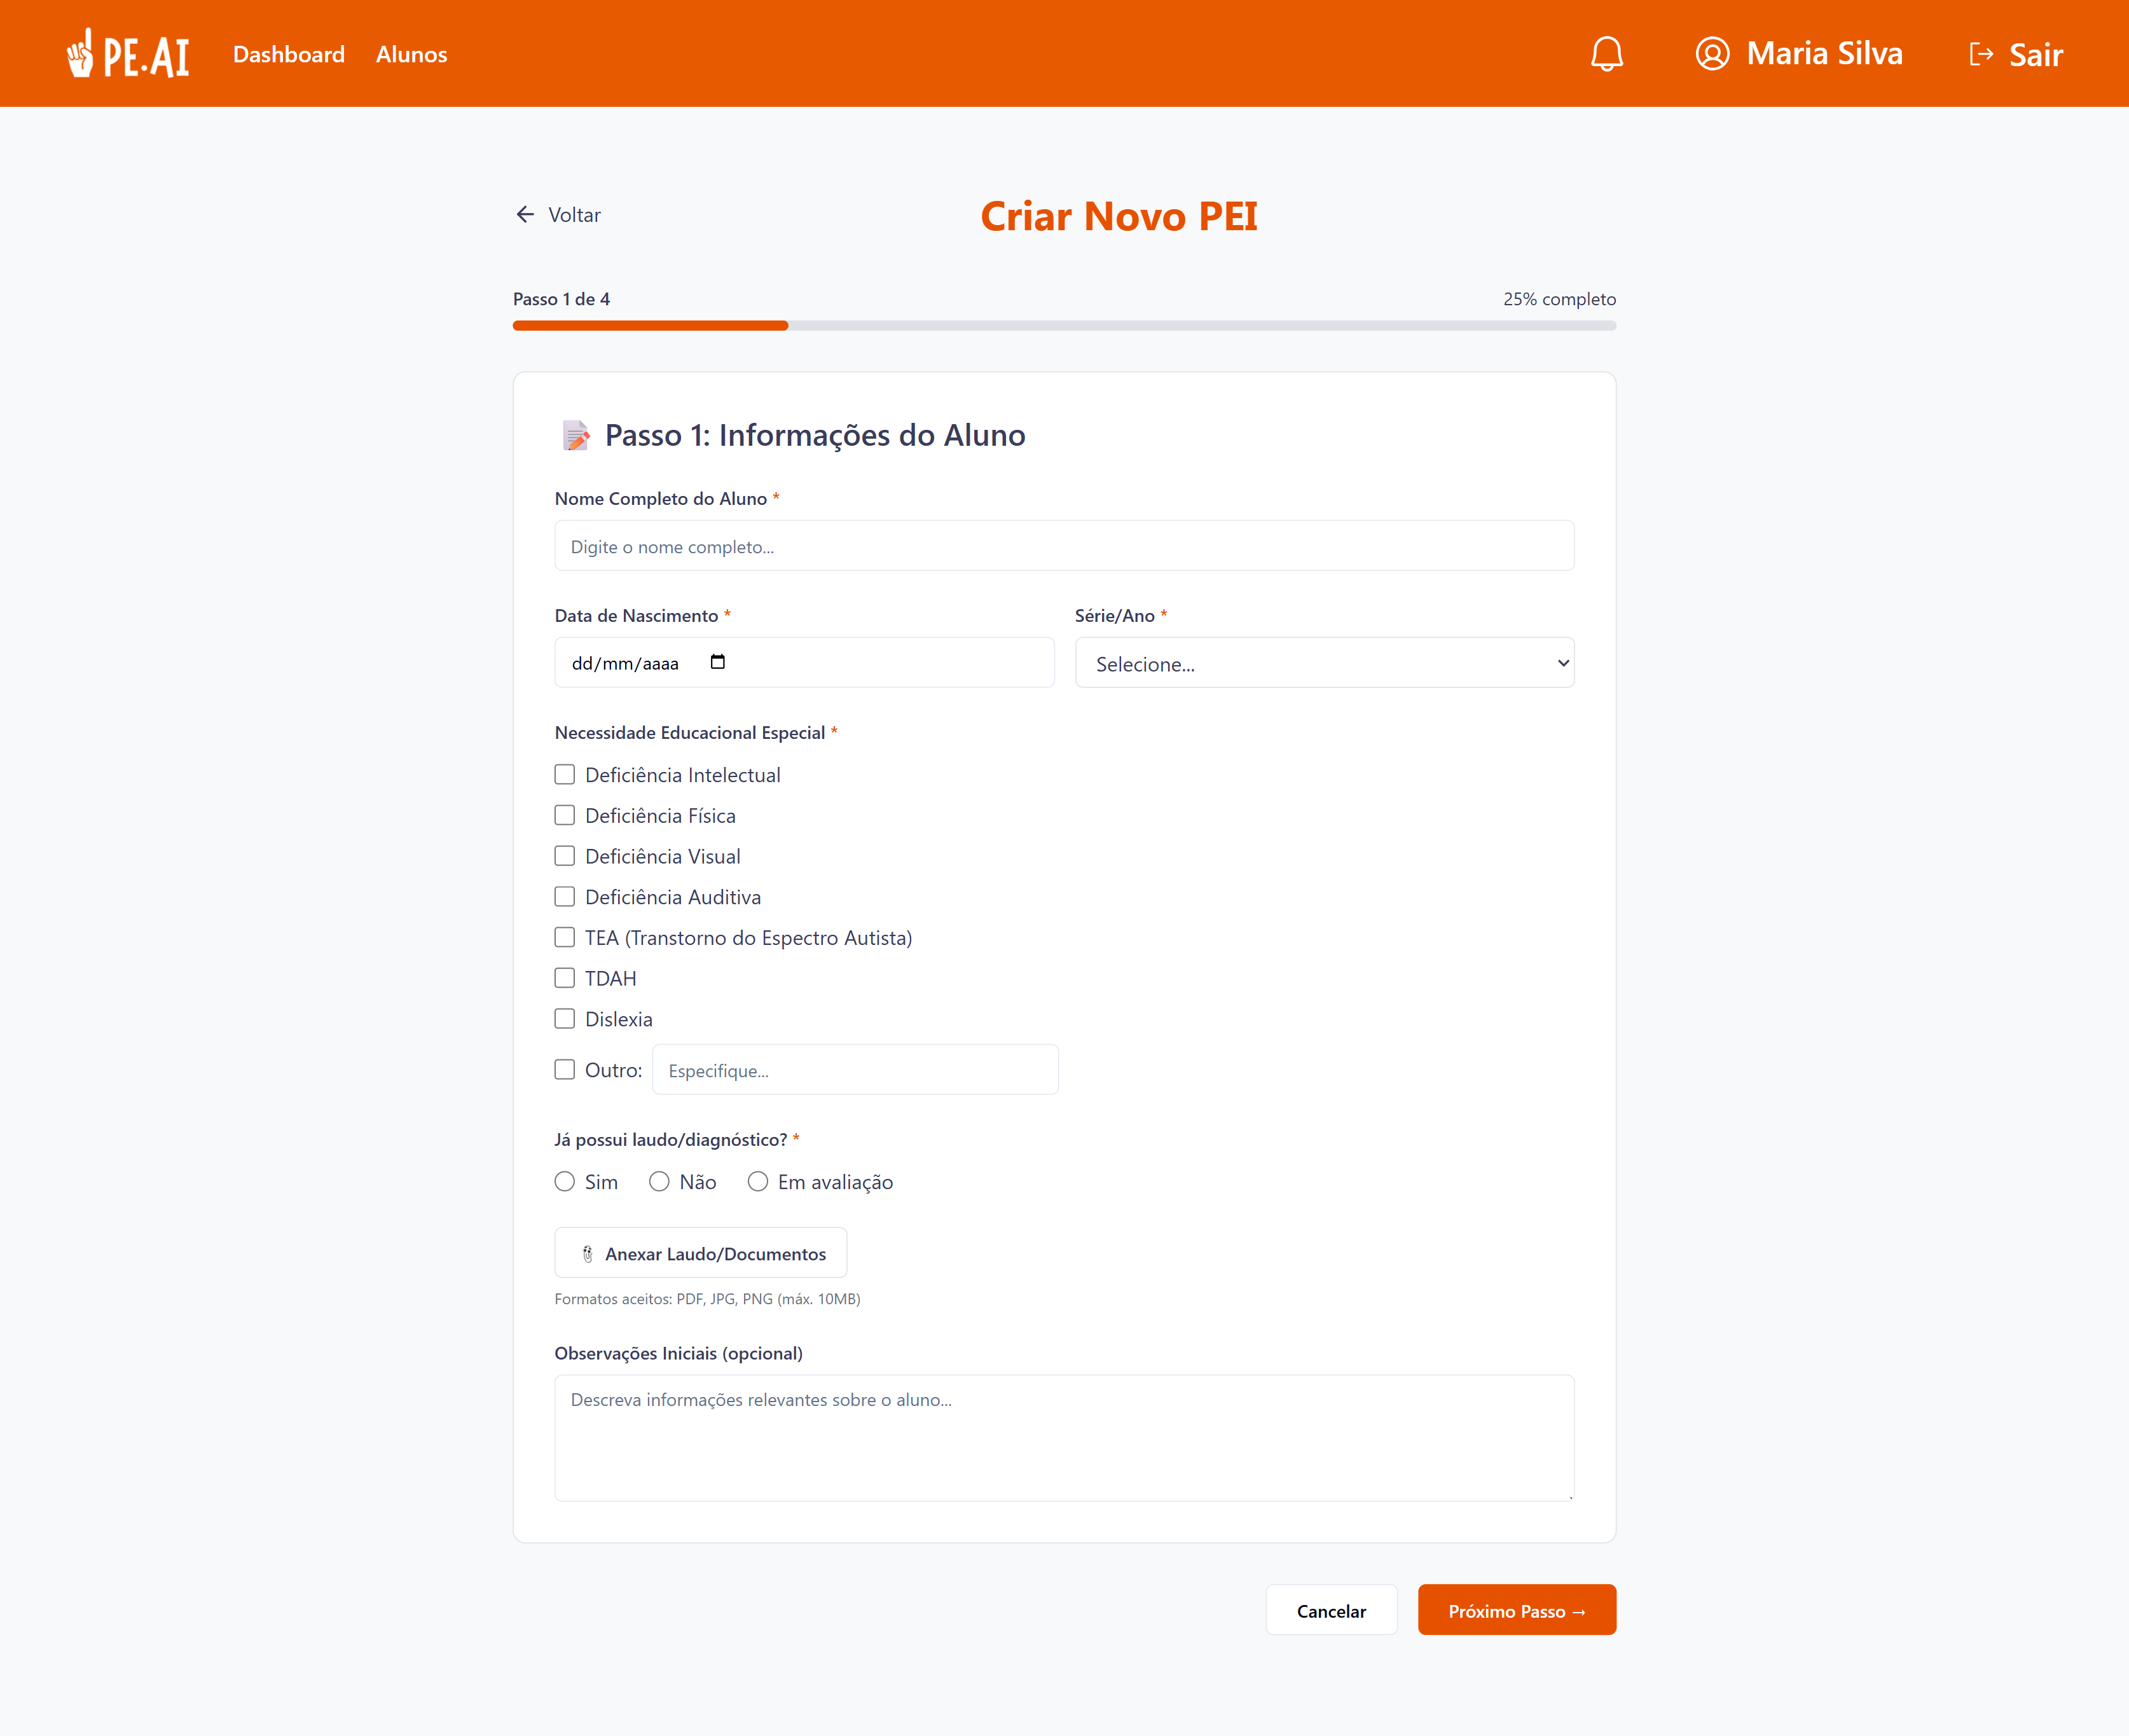Expand the Série/Ano dropdown
This screenshot has width=2129, height=1736.
pyautogui.click(x=1324, y=663)
